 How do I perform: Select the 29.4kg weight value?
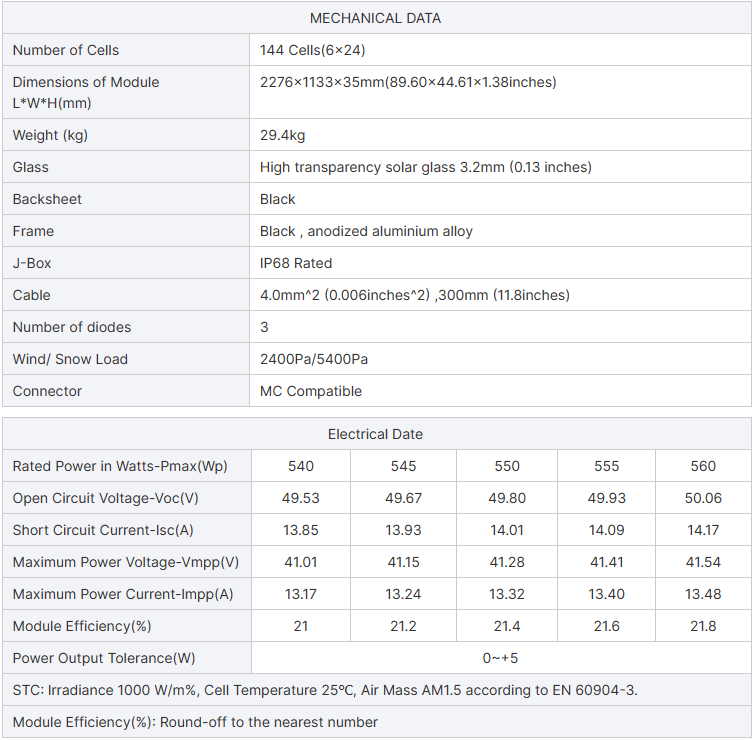pyautogui.click(x=282, y=135)
